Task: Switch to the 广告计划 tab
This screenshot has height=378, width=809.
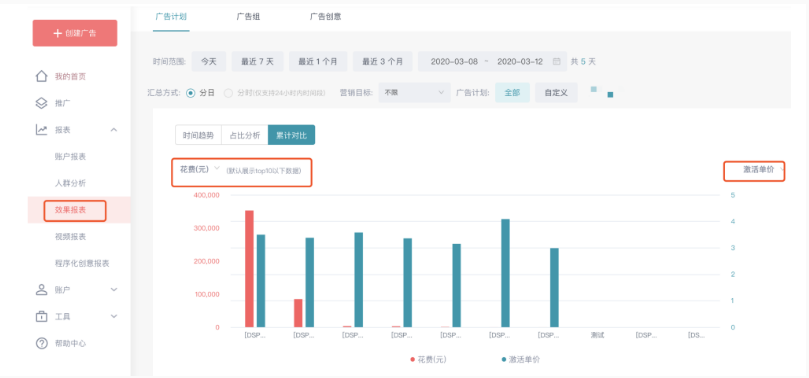Action: pyautogui.click(x=171, y=17)
